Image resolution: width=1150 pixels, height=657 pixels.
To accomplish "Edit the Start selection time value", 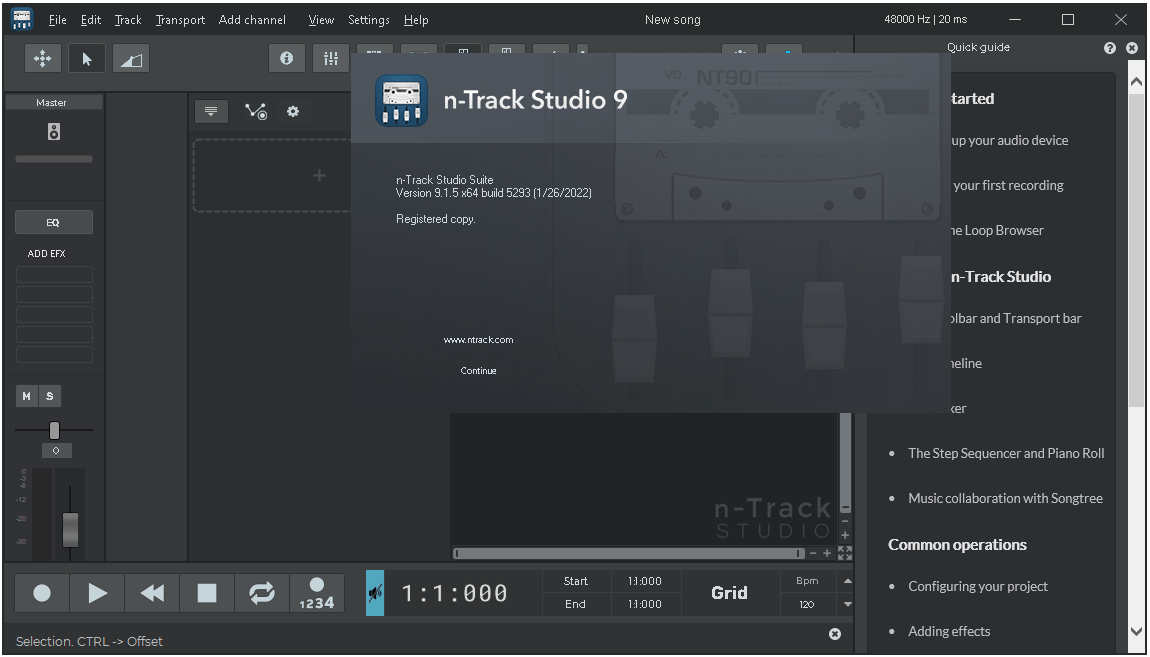I will point(645,581).
